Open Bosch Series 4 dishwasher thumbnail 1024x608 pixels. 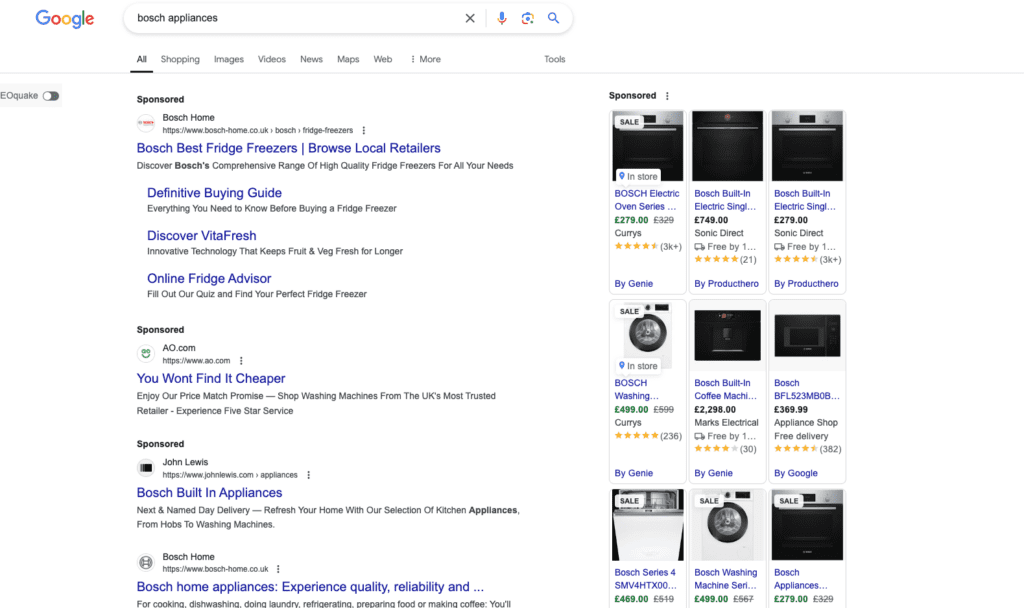tap(648, 525)
